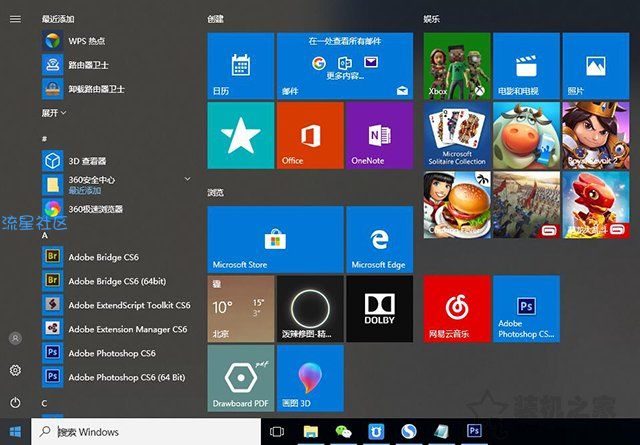Focus the 搜索 Windows search box
The image size is (640, 445).
click(x=146, y=432)
